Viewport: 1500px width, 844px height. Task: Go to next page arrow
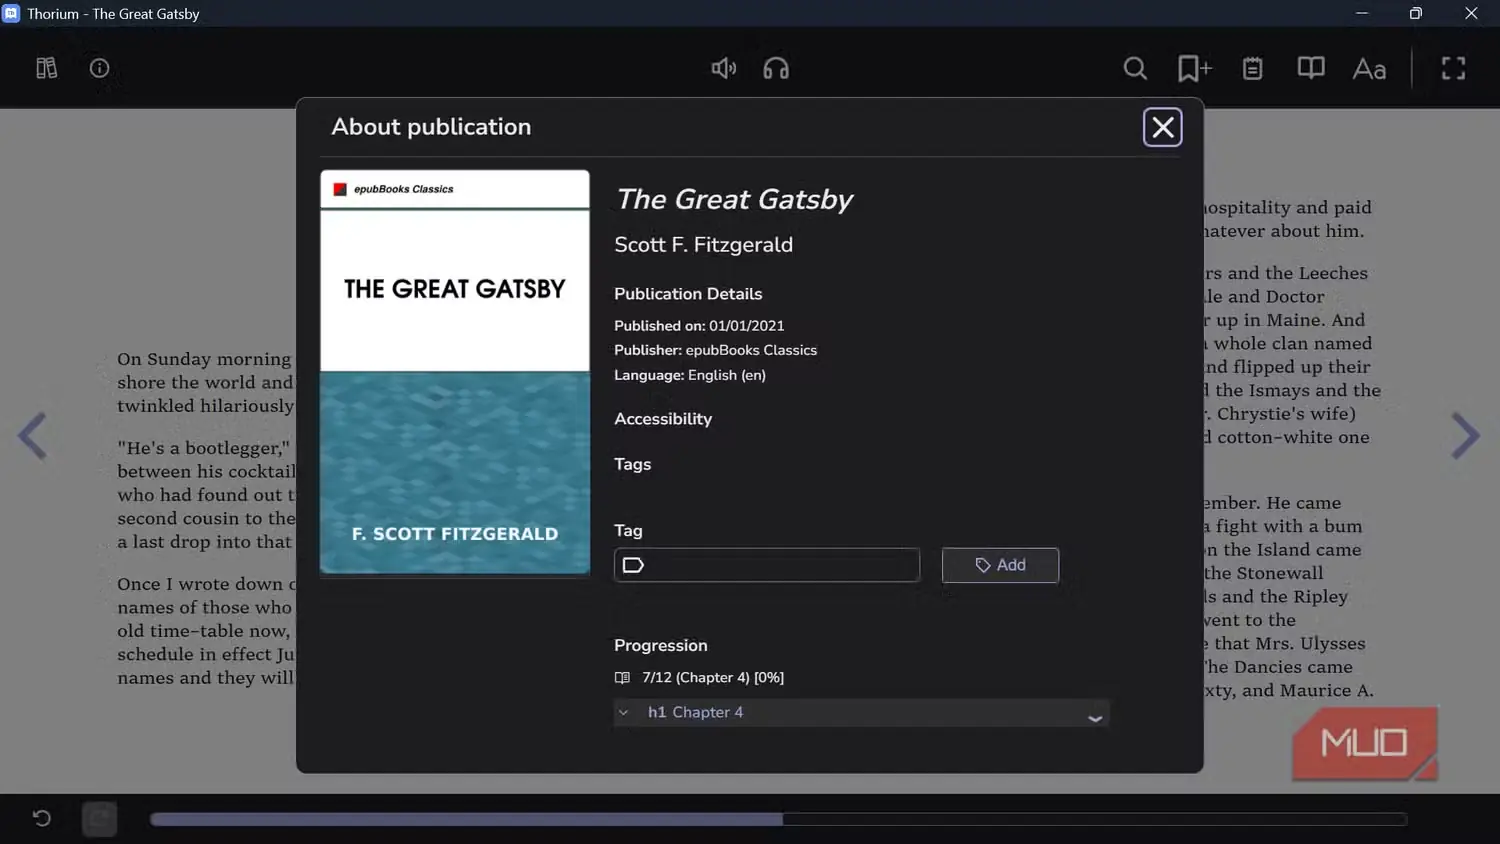(1465, 436)
